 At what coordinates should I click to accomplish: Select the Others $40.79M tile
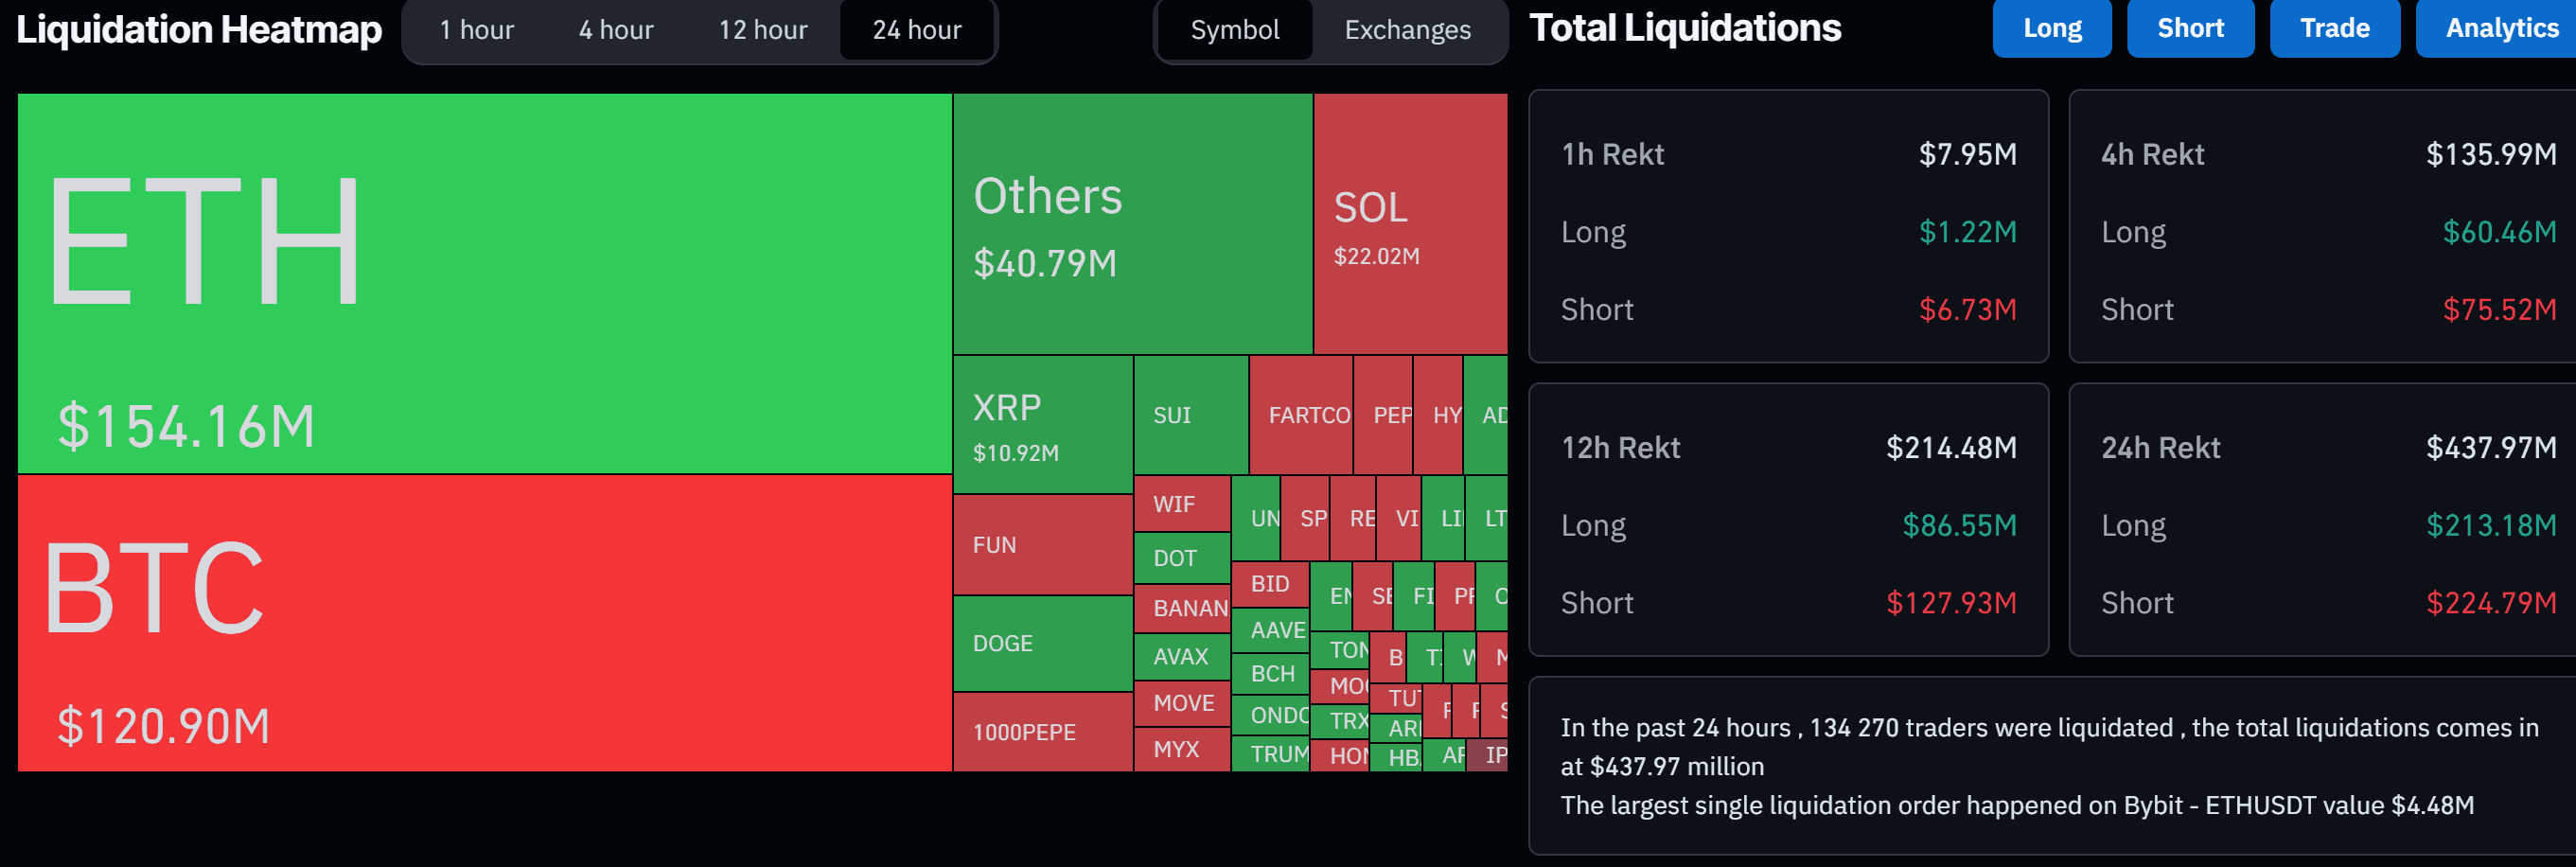pyautogui.click(x=1132, y=224)
